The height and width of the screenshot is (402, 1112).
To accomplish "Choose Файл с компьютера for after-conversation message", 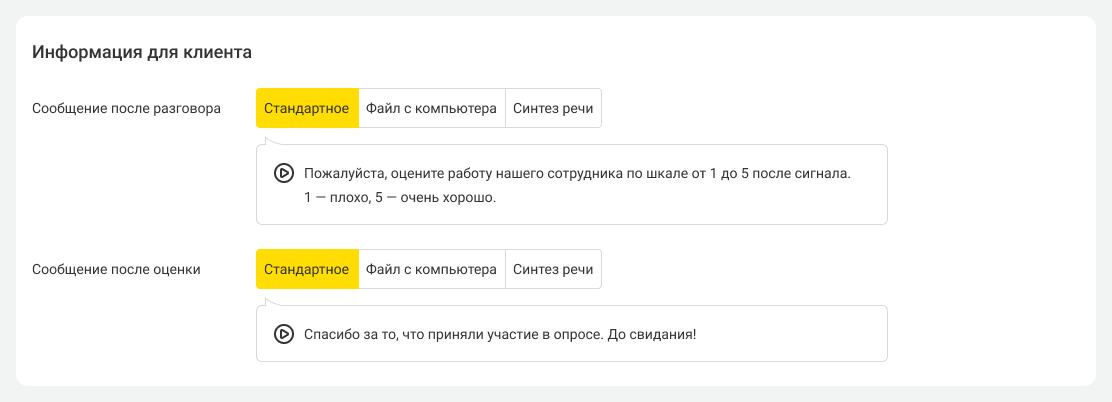I will click(x=431, y=108).
